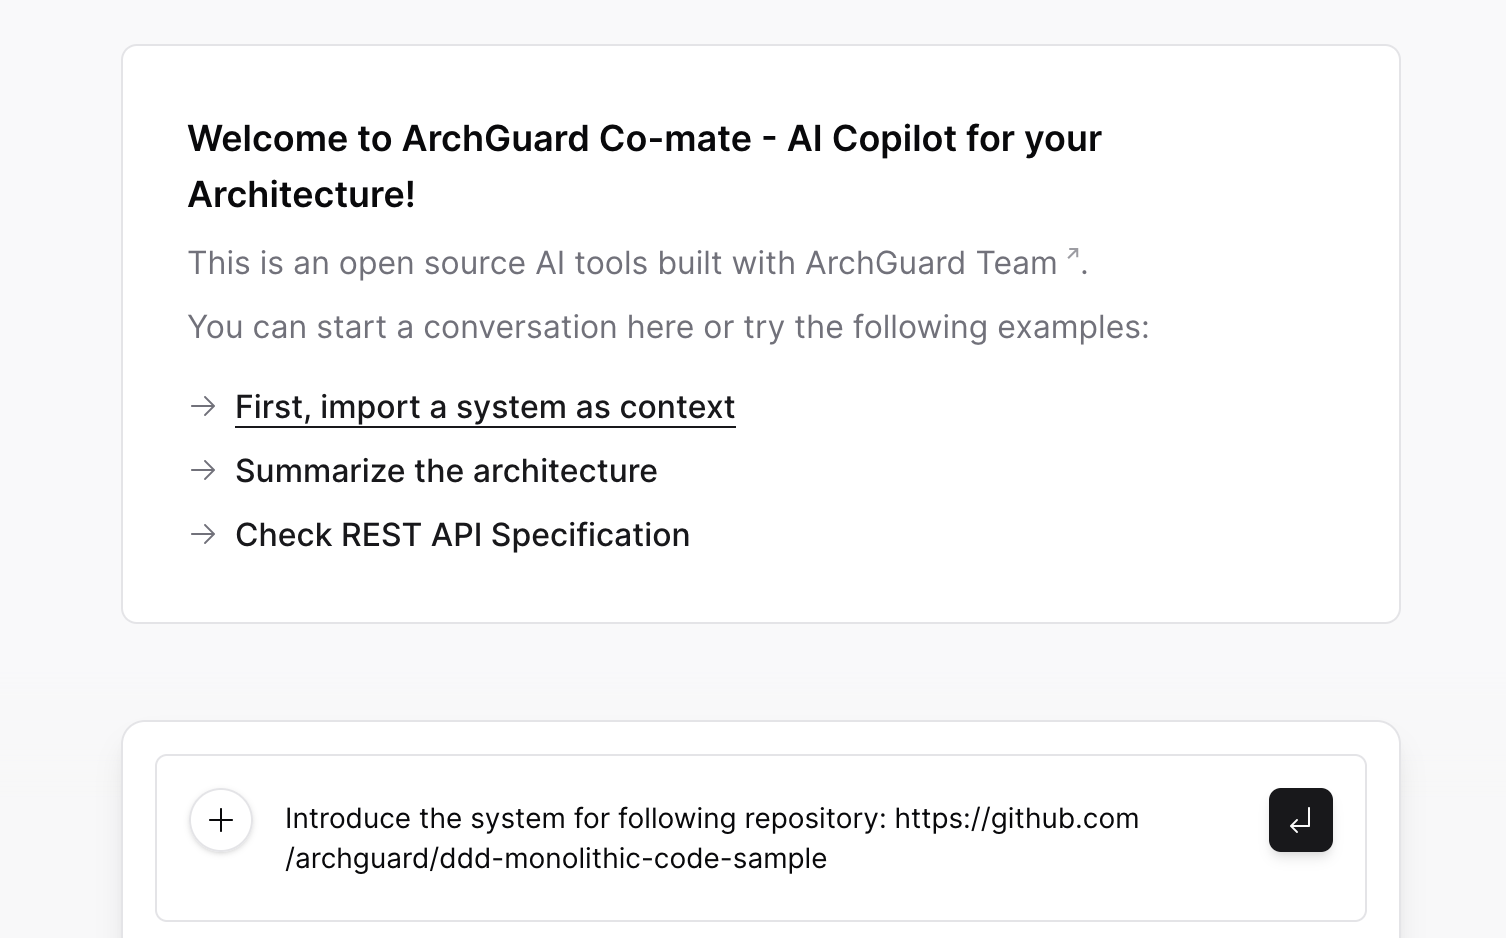Click the "Welcome to ArchGuard Co-mate" heading
This screenshot has height=938, width=1506.
click(x=644, y=166)
